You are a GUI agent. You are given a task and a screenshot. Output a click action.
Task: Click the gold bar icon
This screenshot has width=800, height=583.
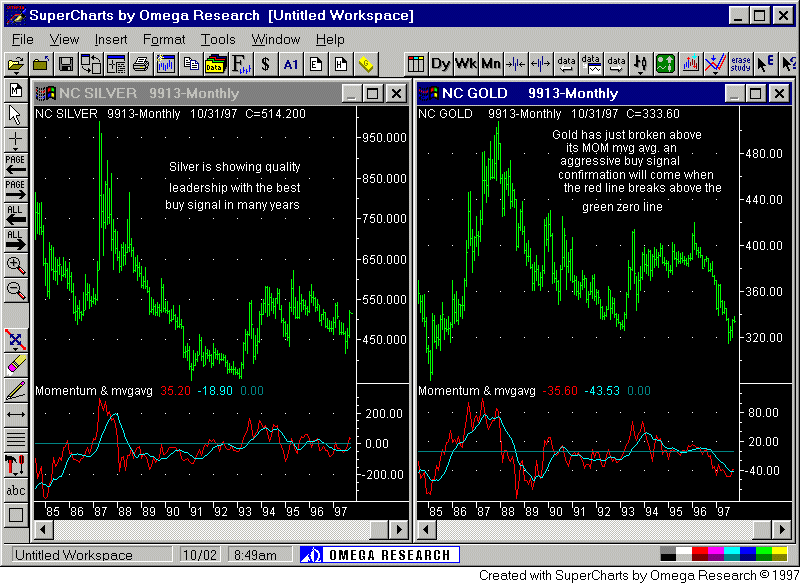point(366,64)
